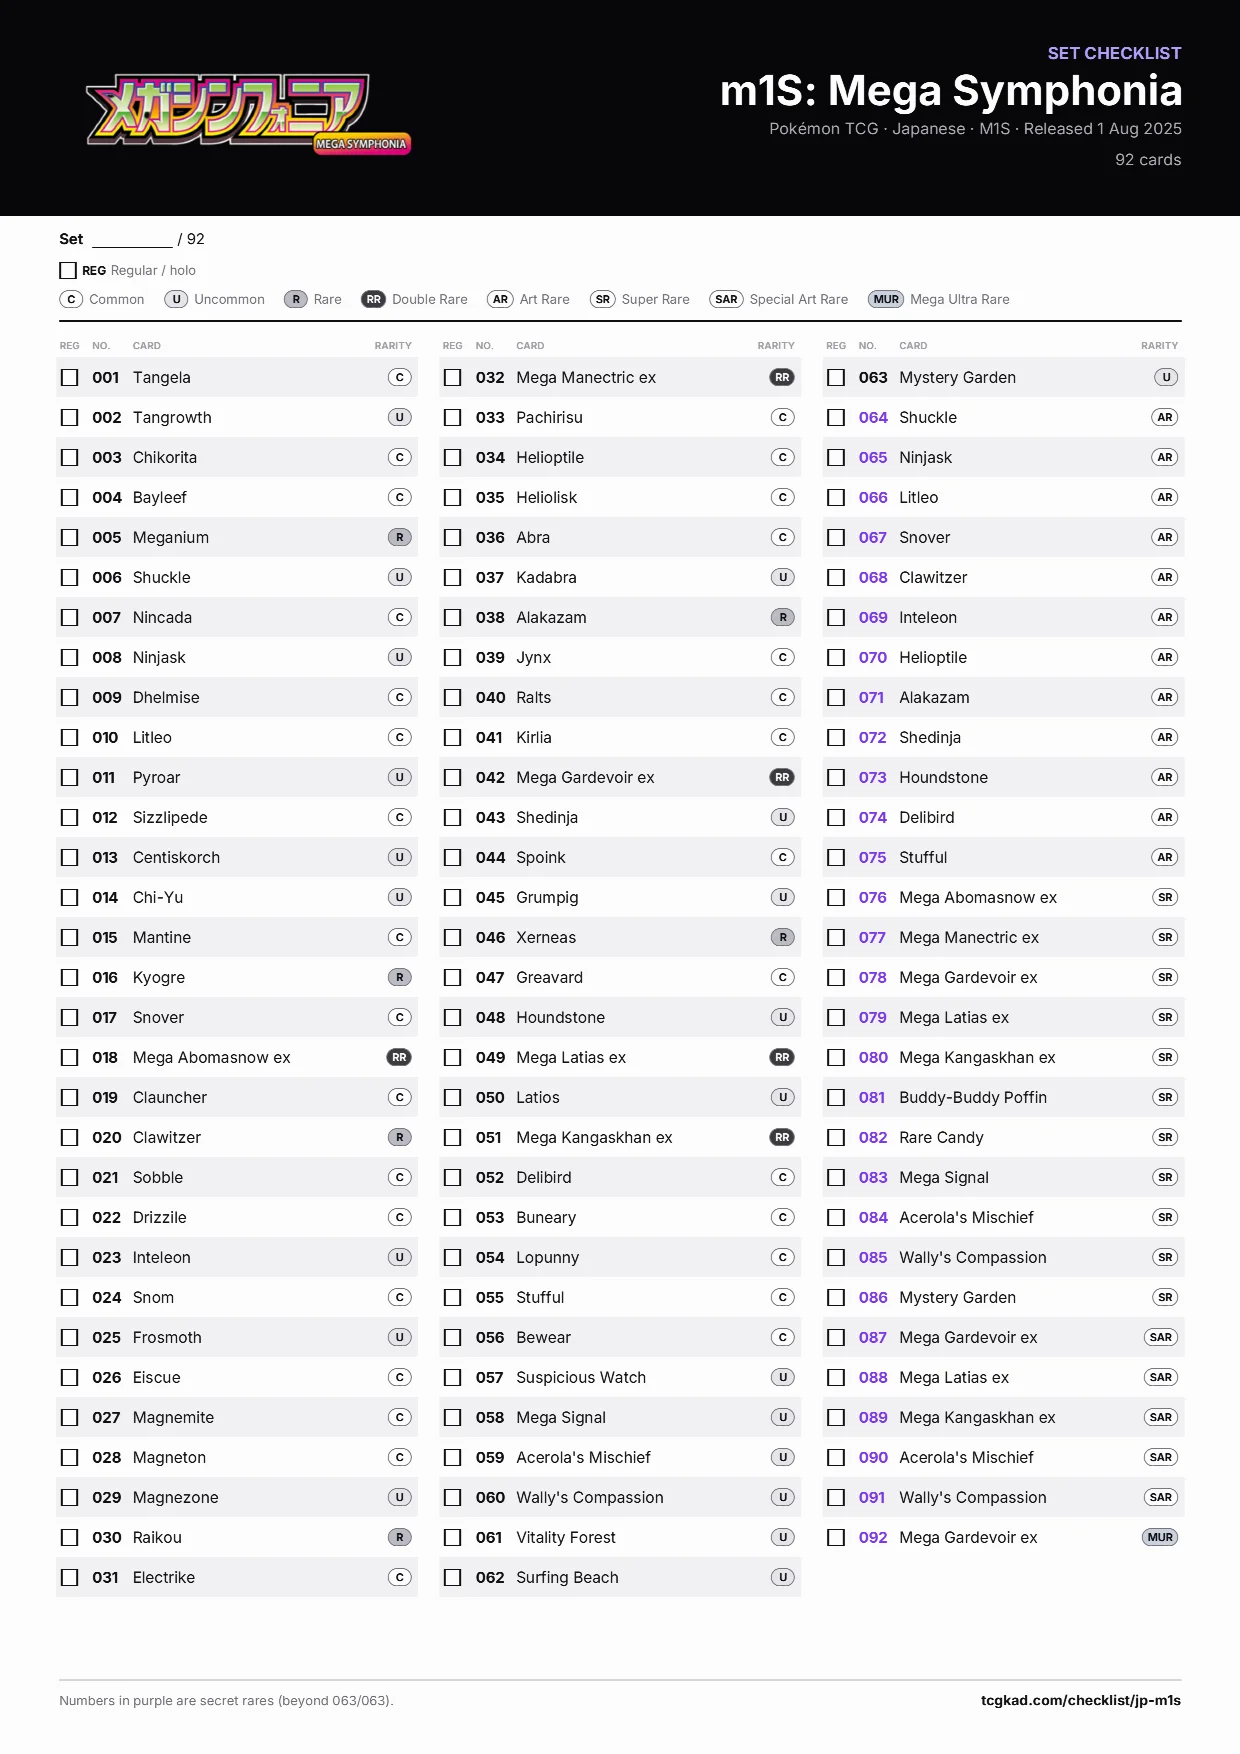Check the REG Regular / holo legend box

68,270
